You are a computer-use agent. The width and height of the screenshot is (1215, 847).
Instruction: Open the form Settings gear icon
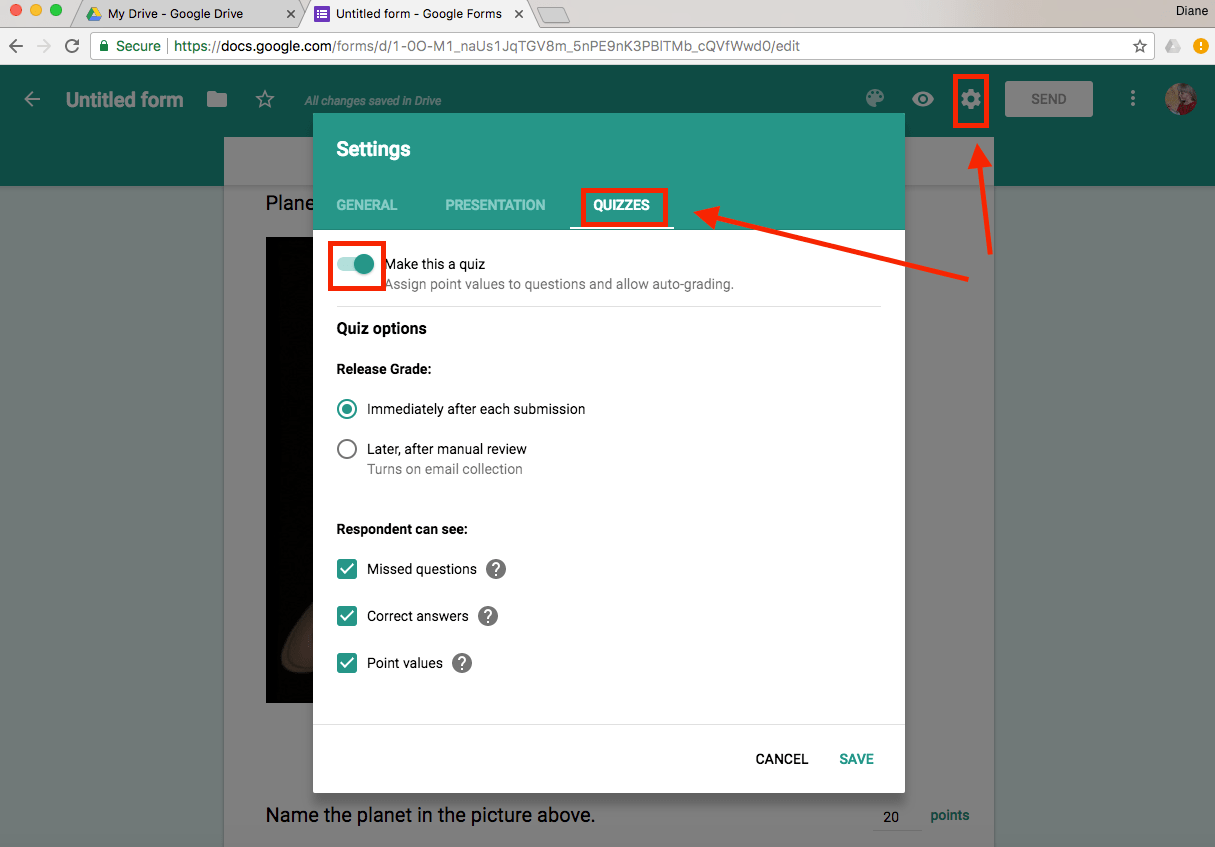pos(971,99)
